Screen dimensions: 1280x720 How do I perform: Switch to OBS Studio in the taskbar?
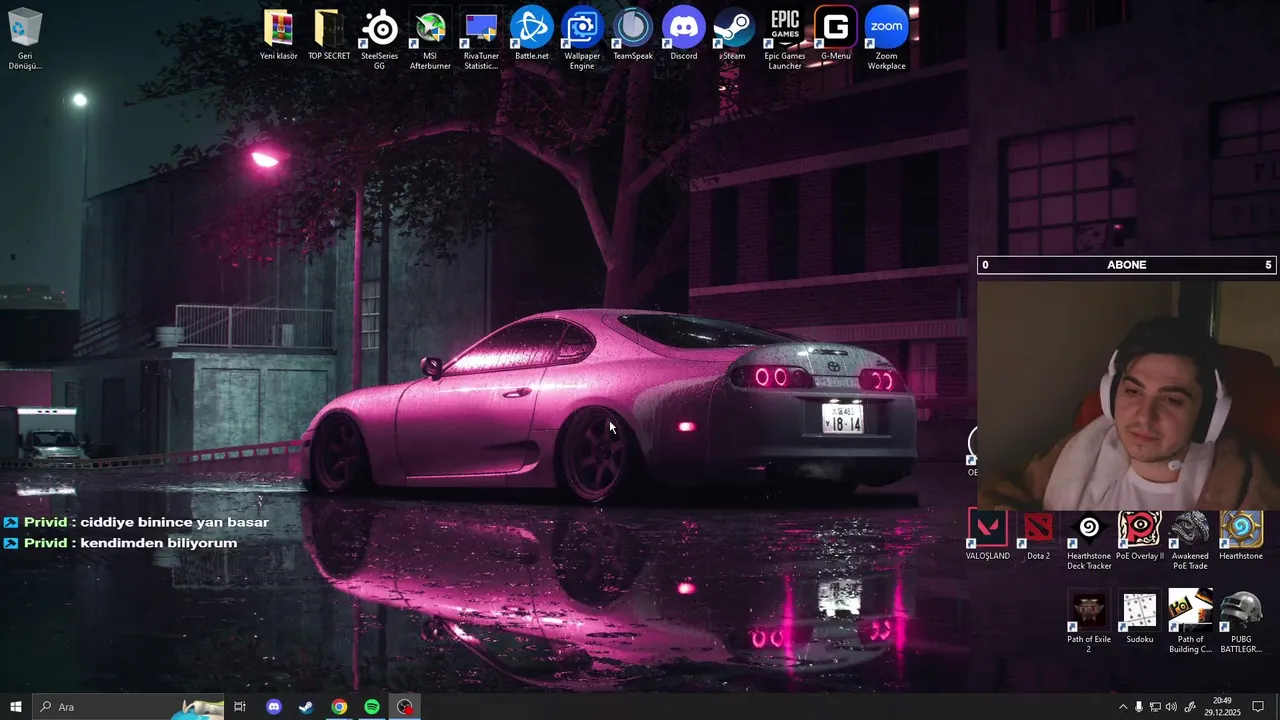pyautogui.click(x=404, y=707)
